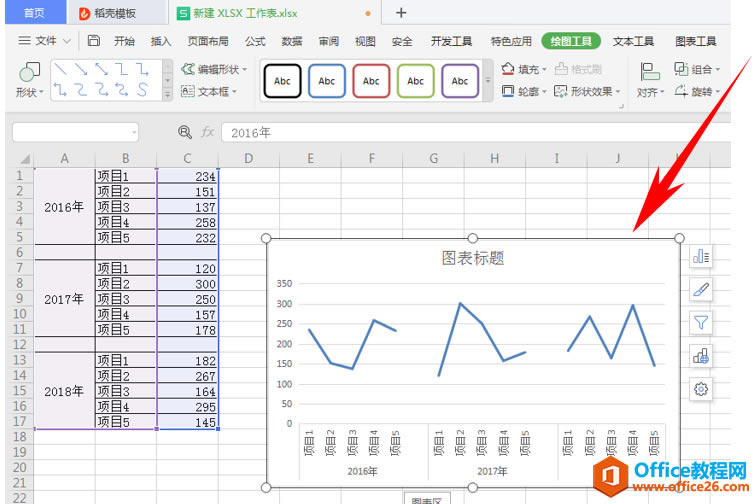756x504 pixels.
Task: Open the Formulas (公式) tab
Action: click(x=255, y=41)
